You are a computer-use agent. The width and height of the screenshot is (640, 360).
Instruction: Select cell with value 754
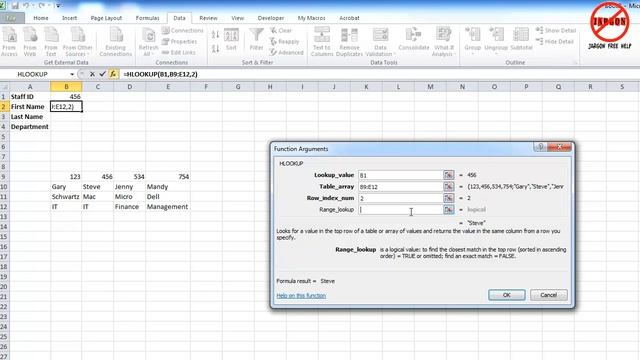168,177
